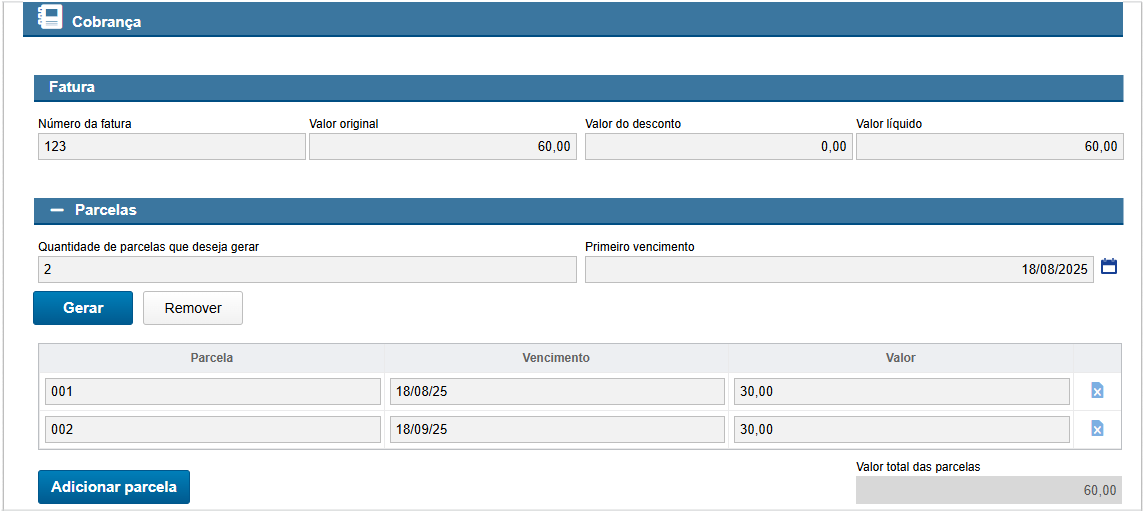Click the Valor total das parcelas field
This screenshot has height=511, width=1143.
click(x=989, y=490)
